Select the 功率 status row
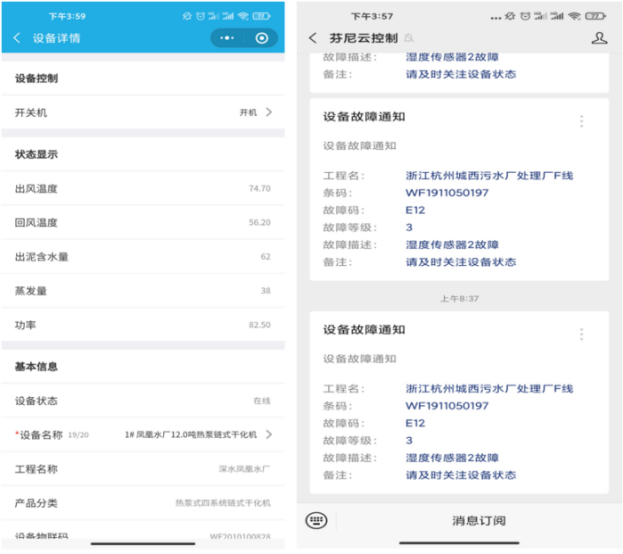The width and height of the screenshot is (623, 554). click(x=143, y=325)
